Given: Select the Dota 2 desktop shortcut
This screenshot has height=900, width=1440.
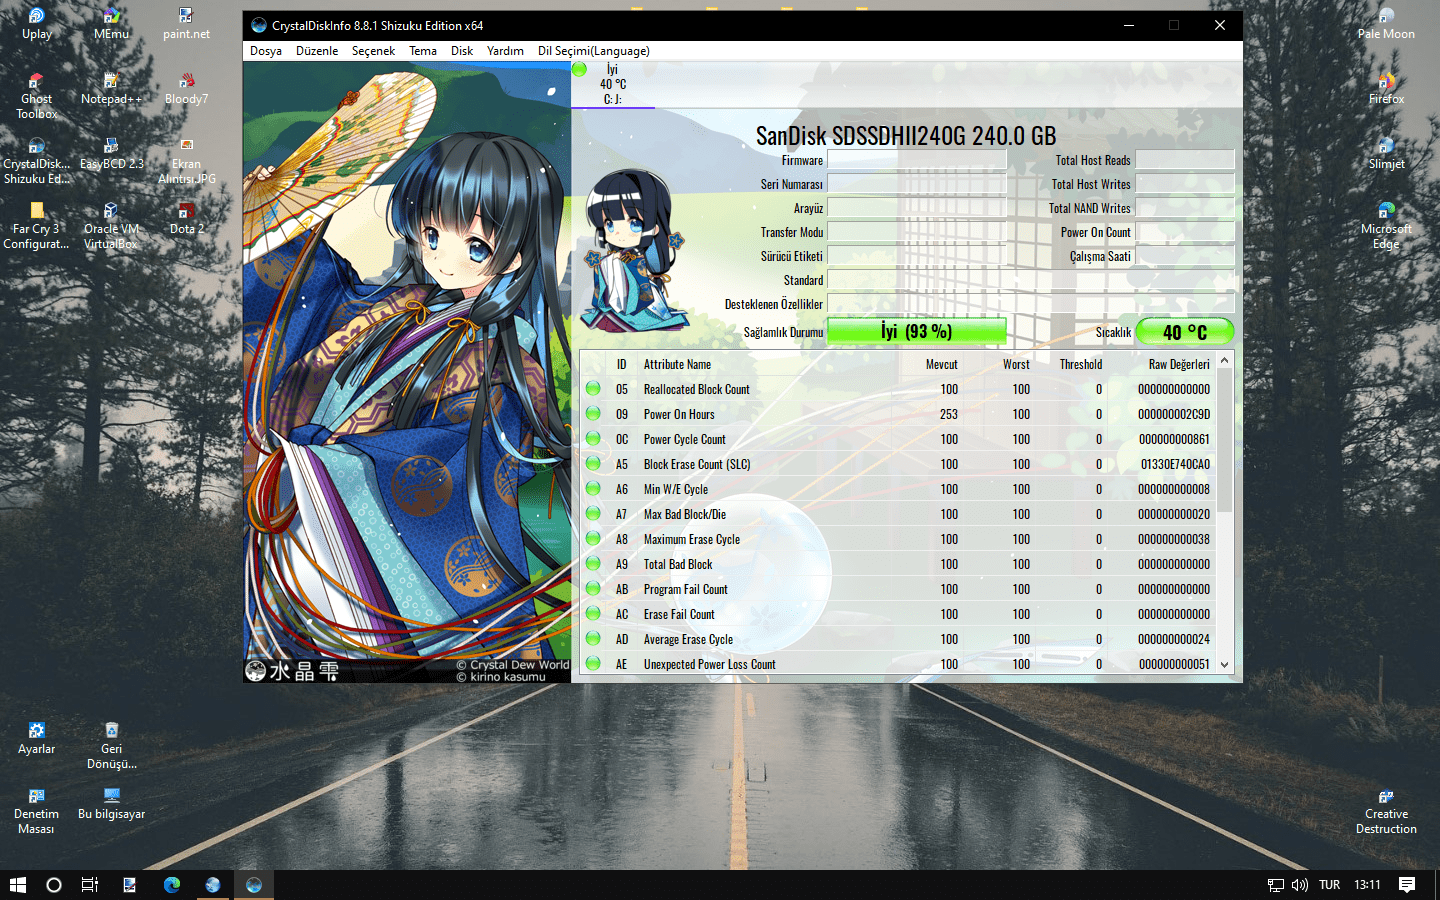Looking at the screenshot, I should point(186,219).
